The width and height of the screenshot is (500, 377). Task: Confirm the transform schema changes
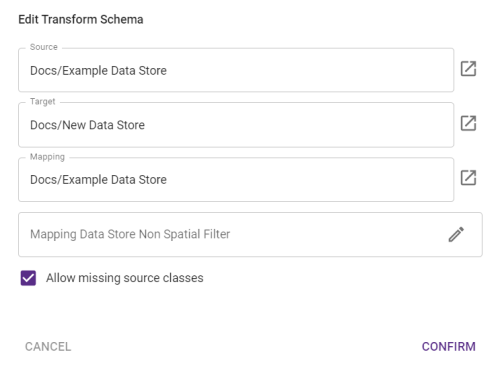coord(449,347)
